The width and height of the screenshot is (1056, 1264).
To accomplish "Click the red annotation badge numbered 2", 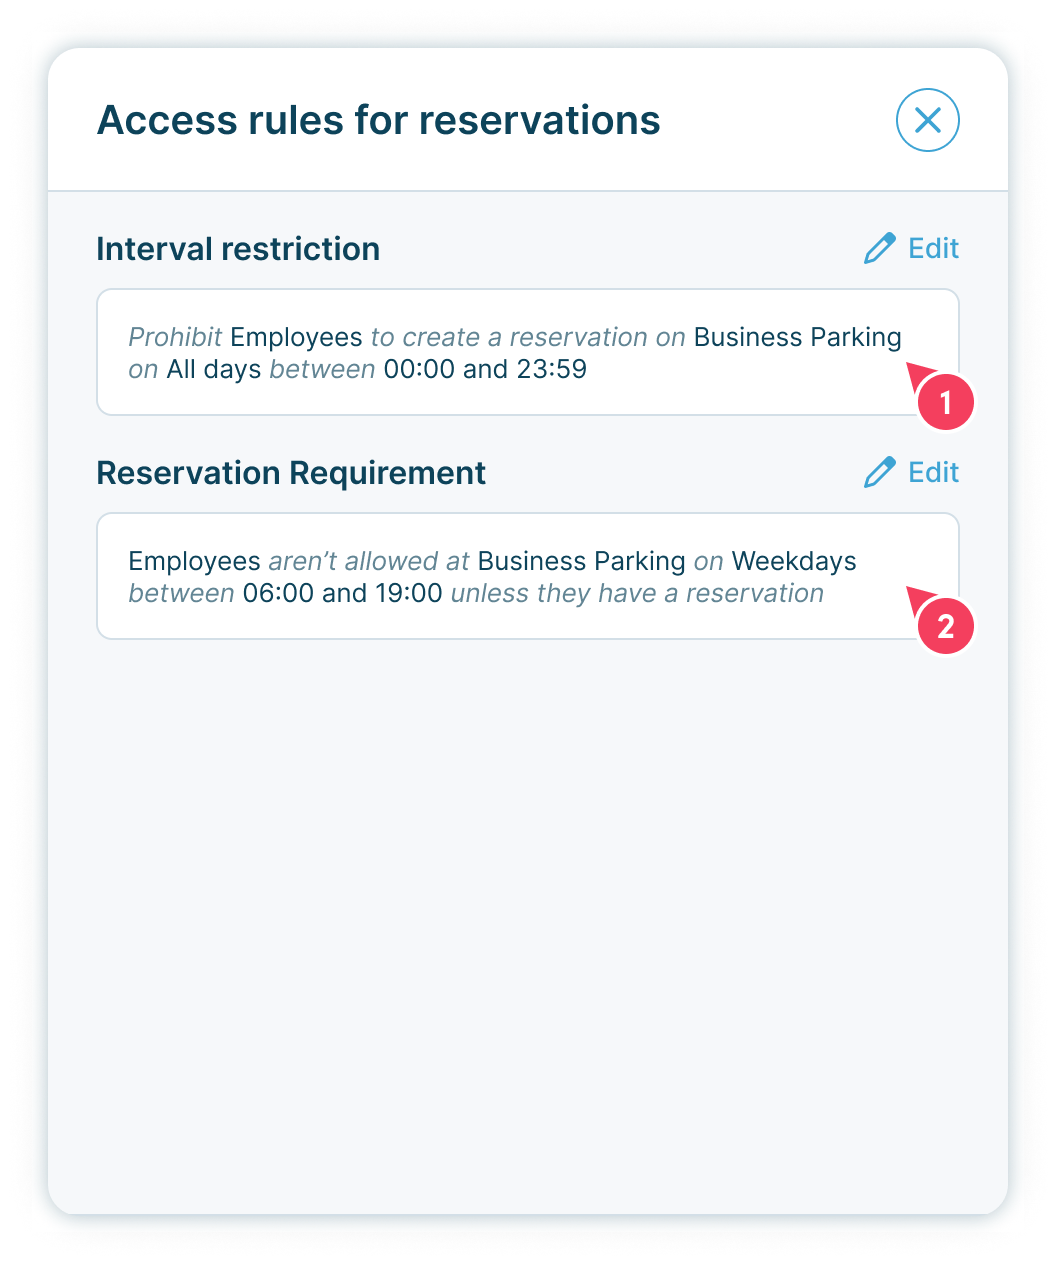I will point(945,626).
